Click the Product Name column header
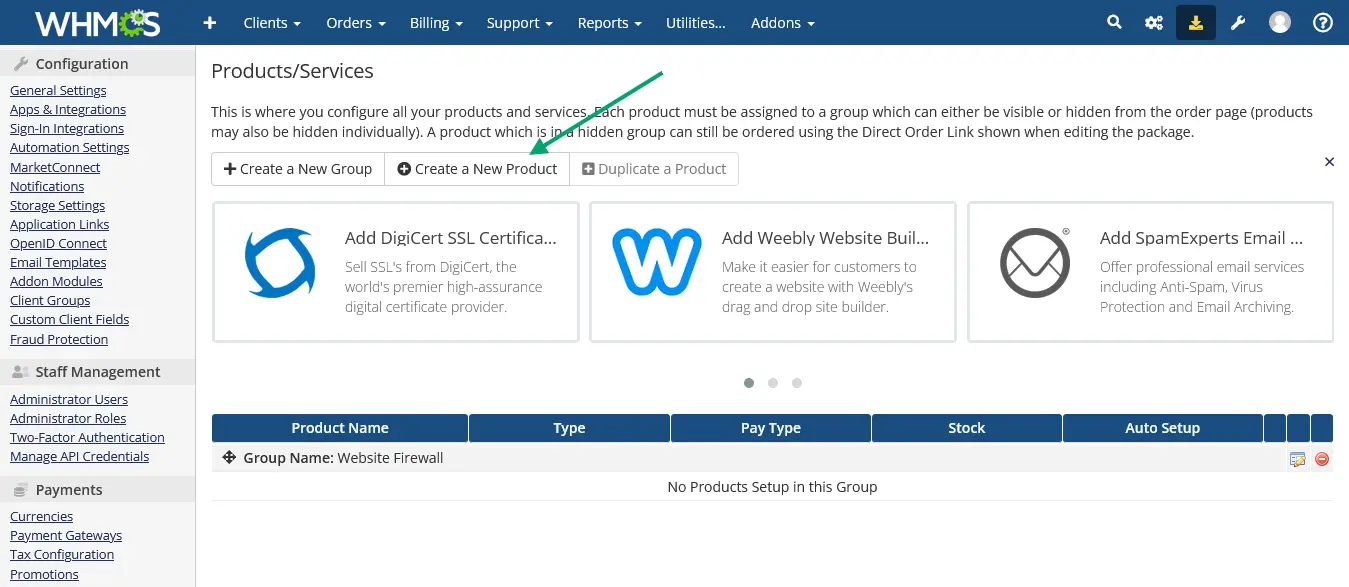 point(340,428)
